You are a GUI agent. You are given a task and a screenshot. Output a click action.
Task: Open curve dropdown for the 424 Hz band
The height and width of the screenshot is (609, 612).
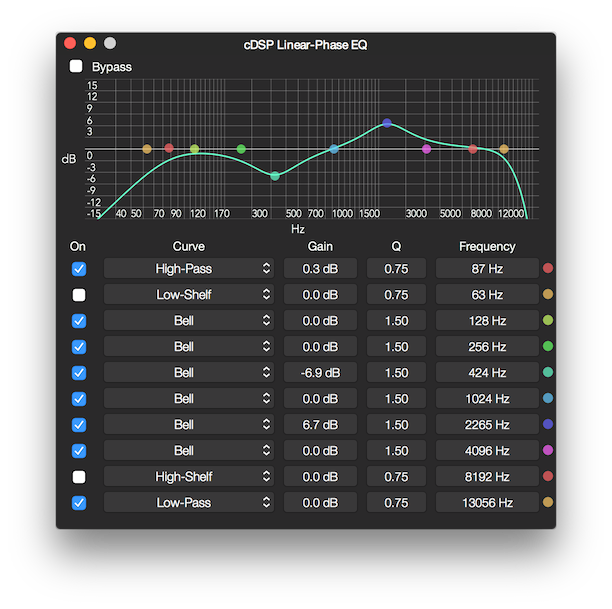(x=189, y=372)
